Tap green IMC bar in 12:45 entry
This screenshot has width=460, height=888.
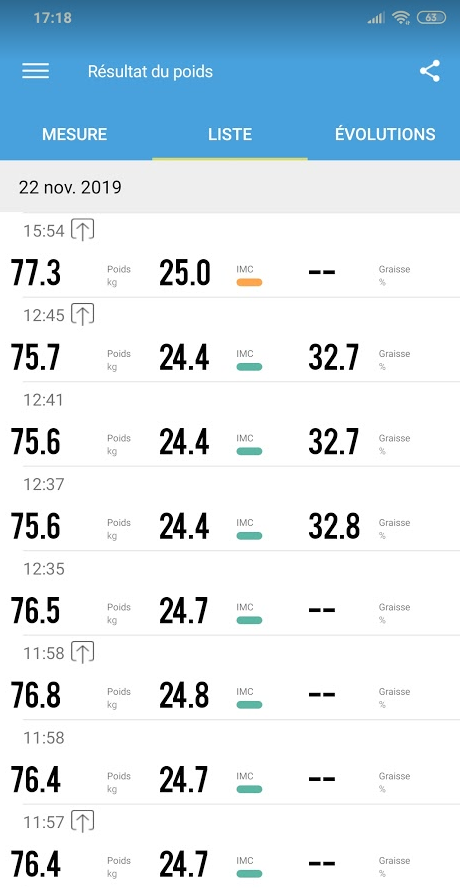pos(249,366)
